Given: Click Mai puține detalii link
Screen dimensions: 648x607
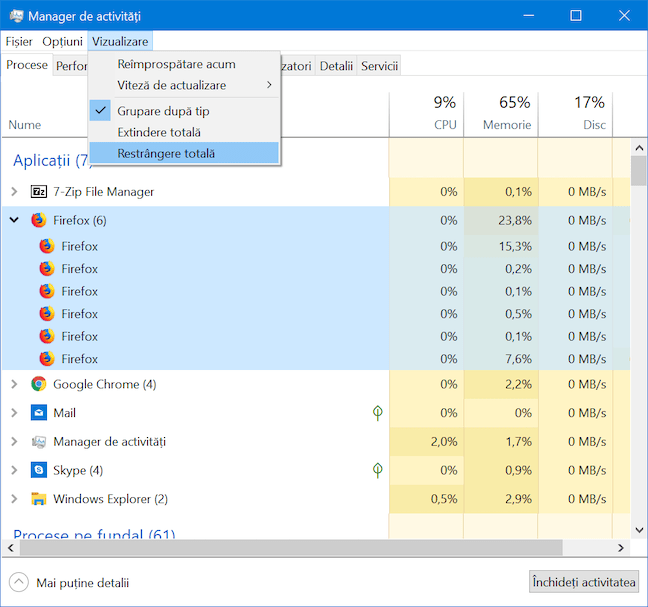Looking at the screenshot, I should pyautogui.click(x=83, y=583).
